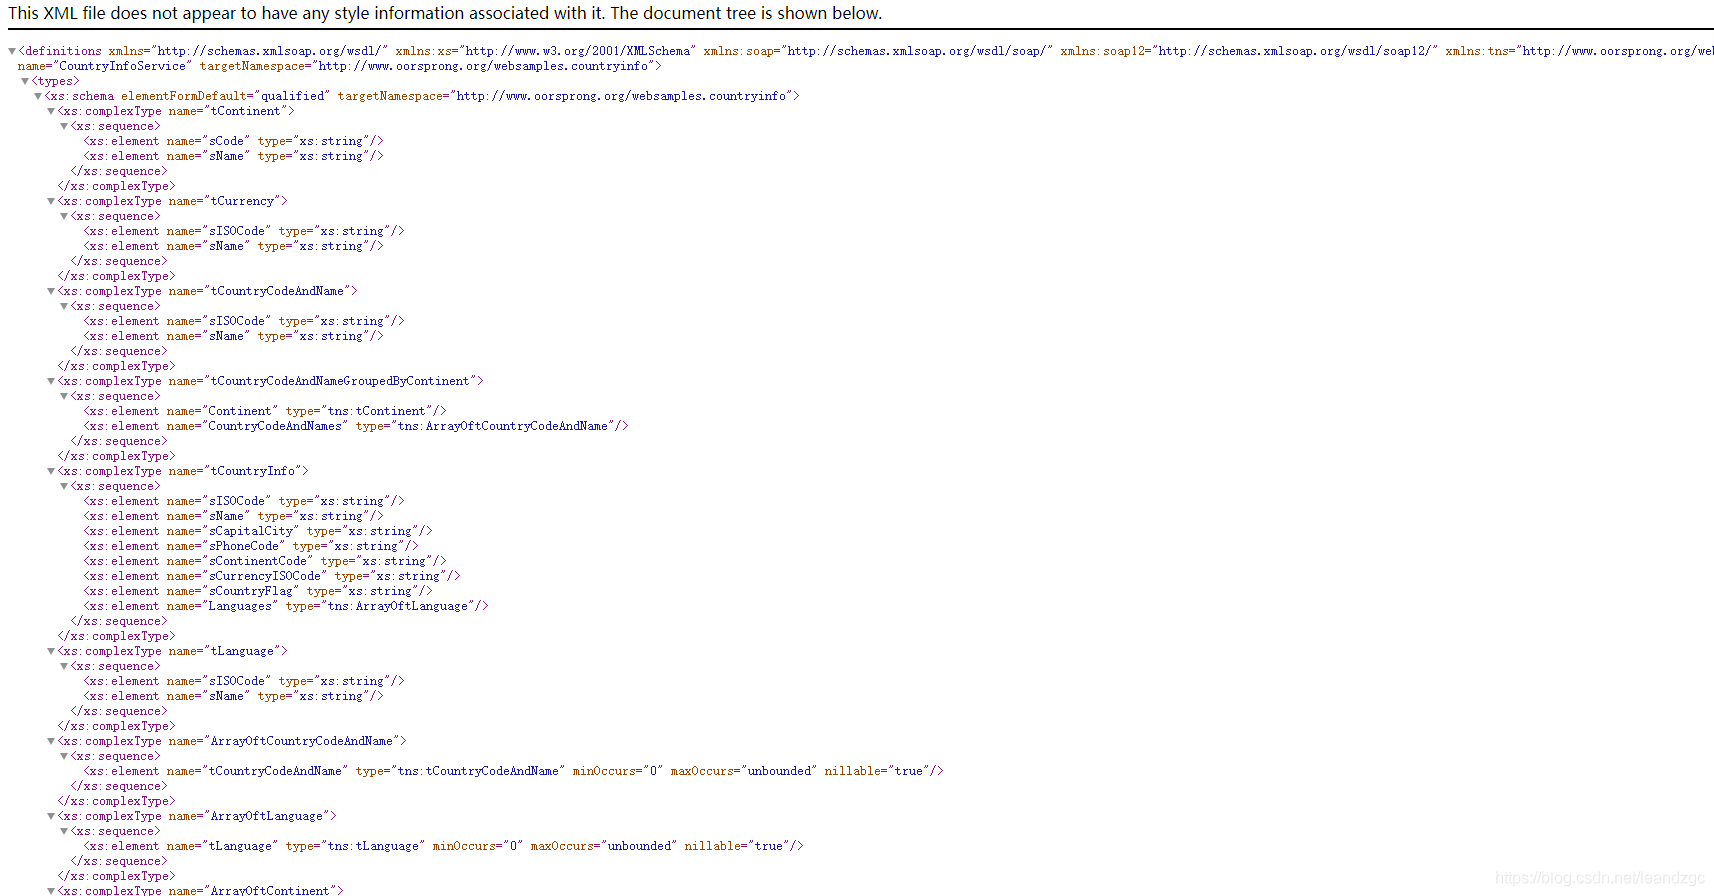Collapse the sequence inside ArrayOftLanguage

(64, 831)
